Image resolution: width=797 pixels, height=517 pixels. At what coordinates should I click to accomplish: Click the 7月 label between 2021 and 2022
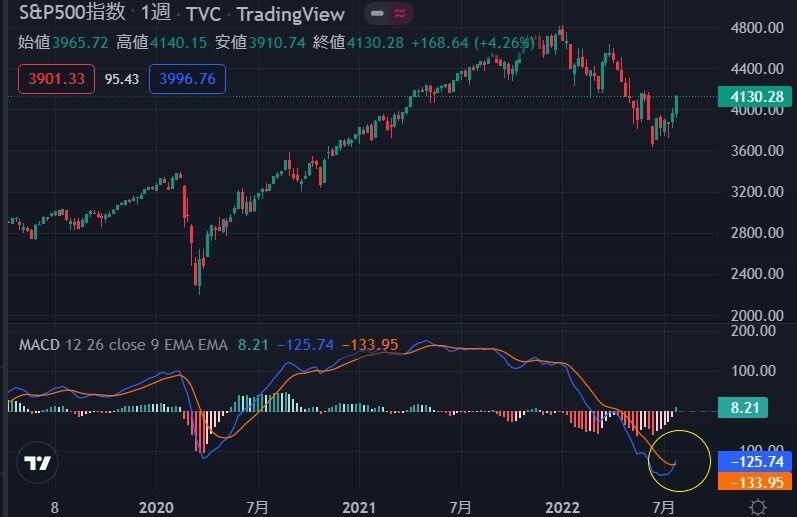(460, 507)
